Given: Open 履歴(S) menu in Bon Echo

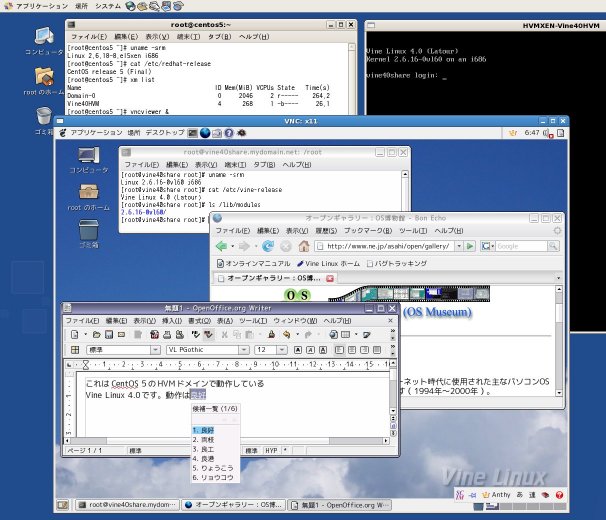Looking at the screenshot, I should [x=326, y=230].
